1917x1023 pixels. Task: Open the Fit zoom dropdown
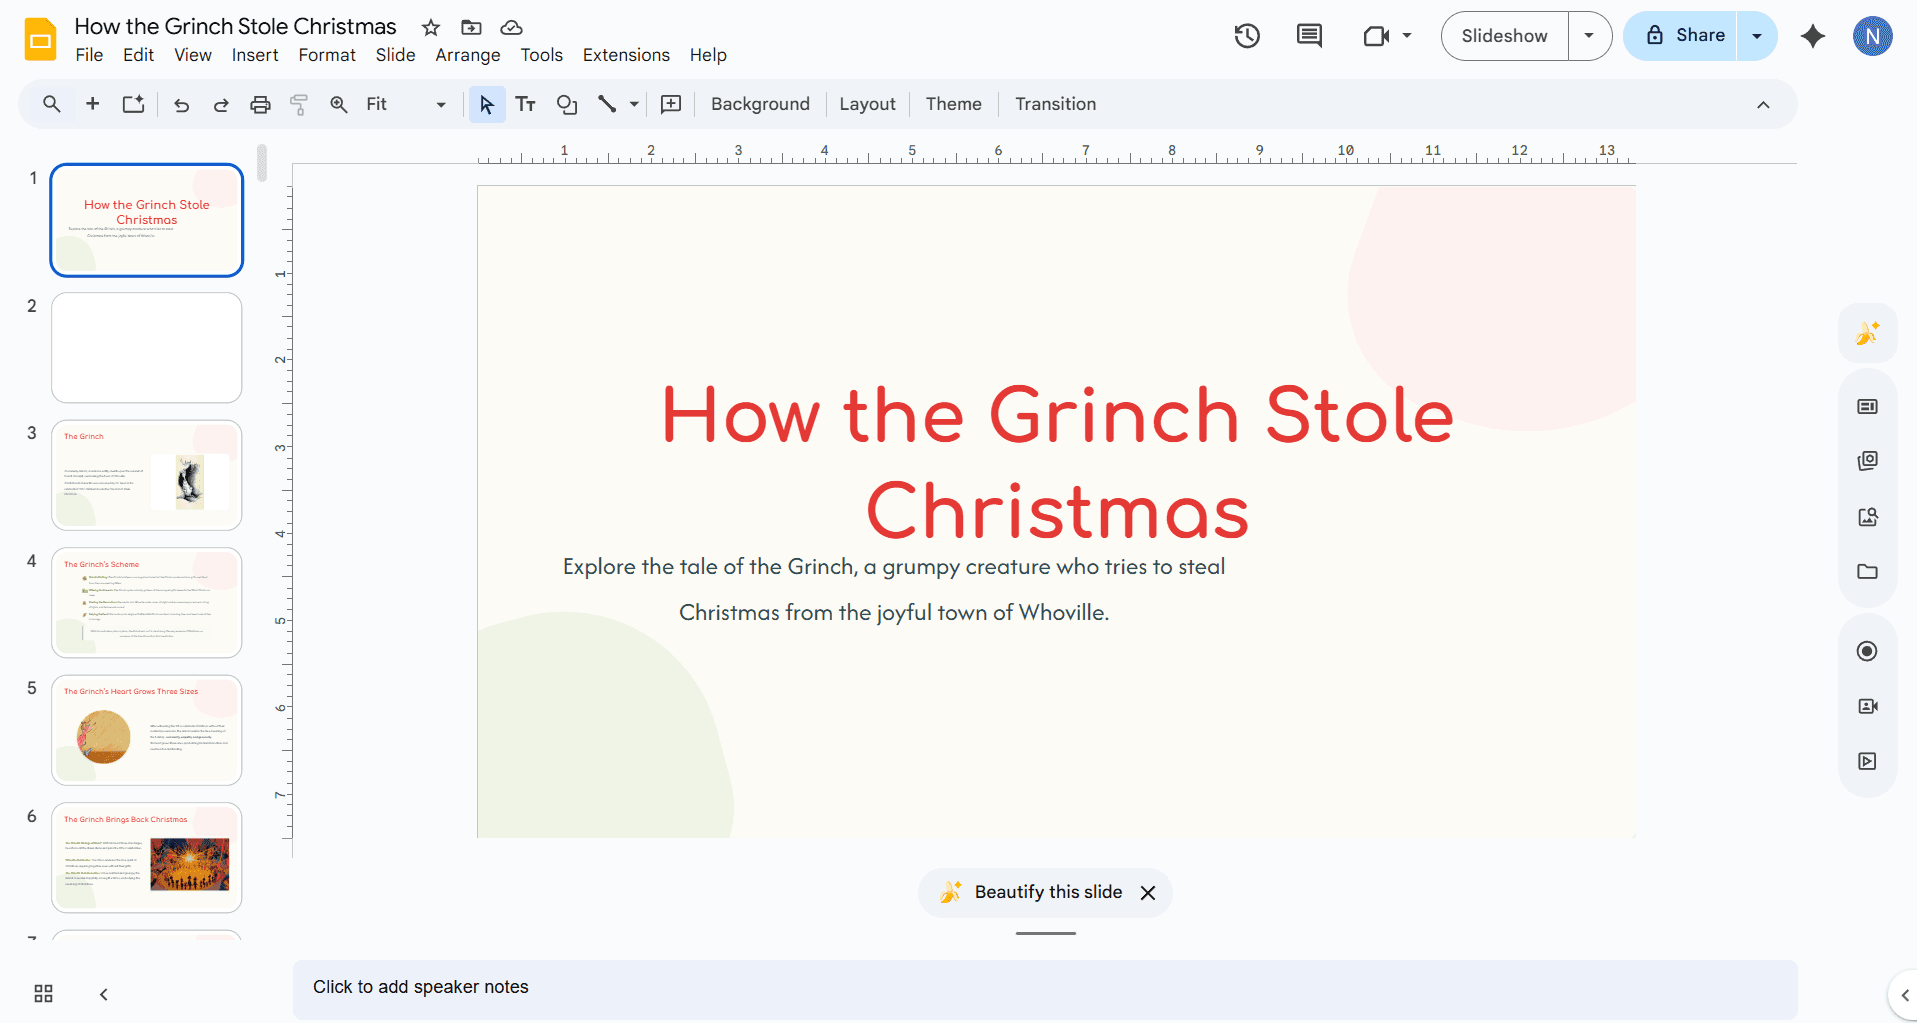click(439, 104)
